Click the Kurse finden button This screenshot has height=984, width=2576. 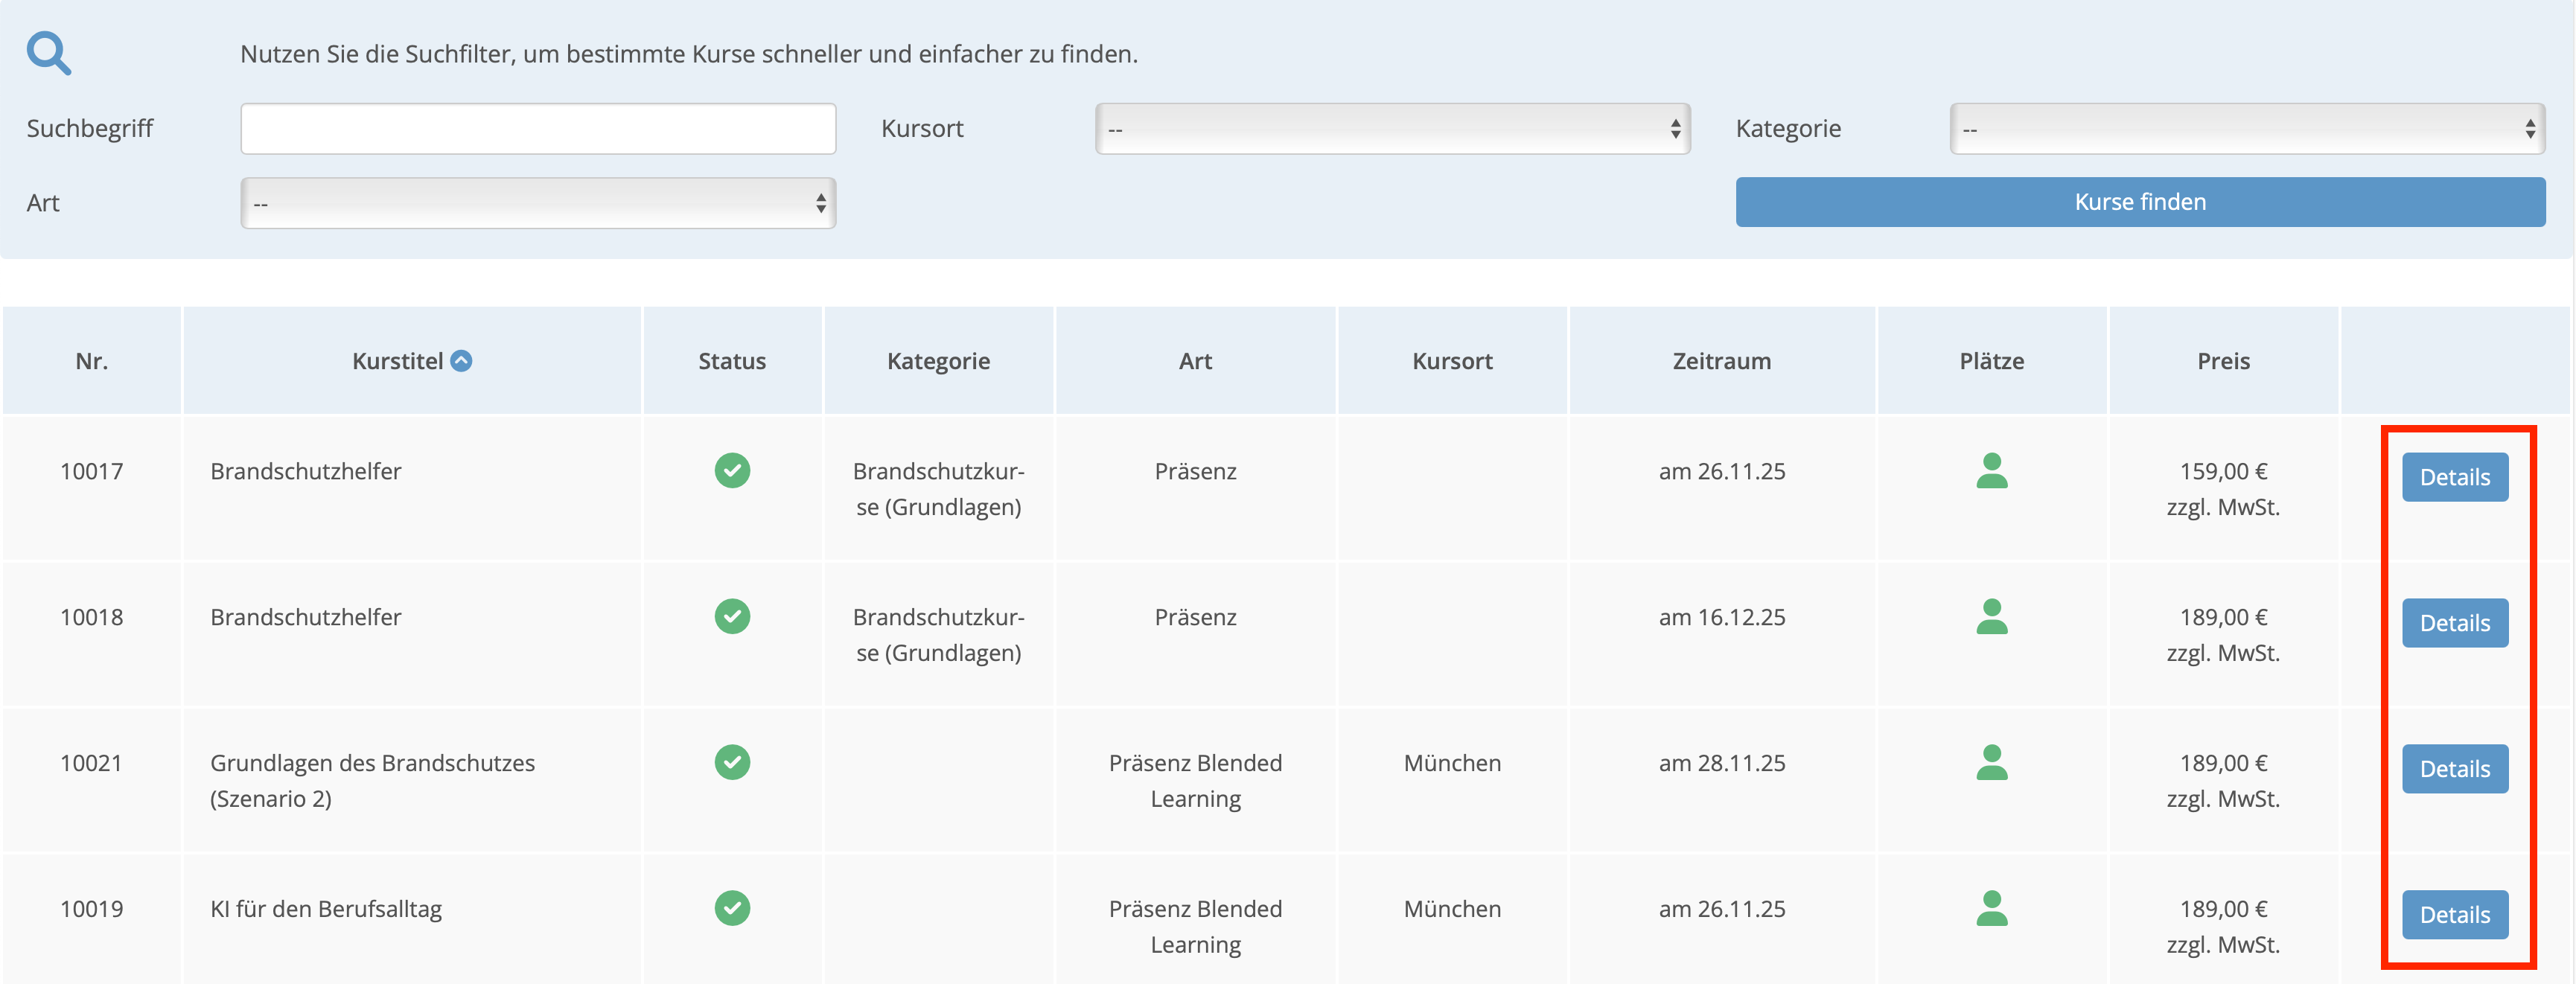(2139, 201)
